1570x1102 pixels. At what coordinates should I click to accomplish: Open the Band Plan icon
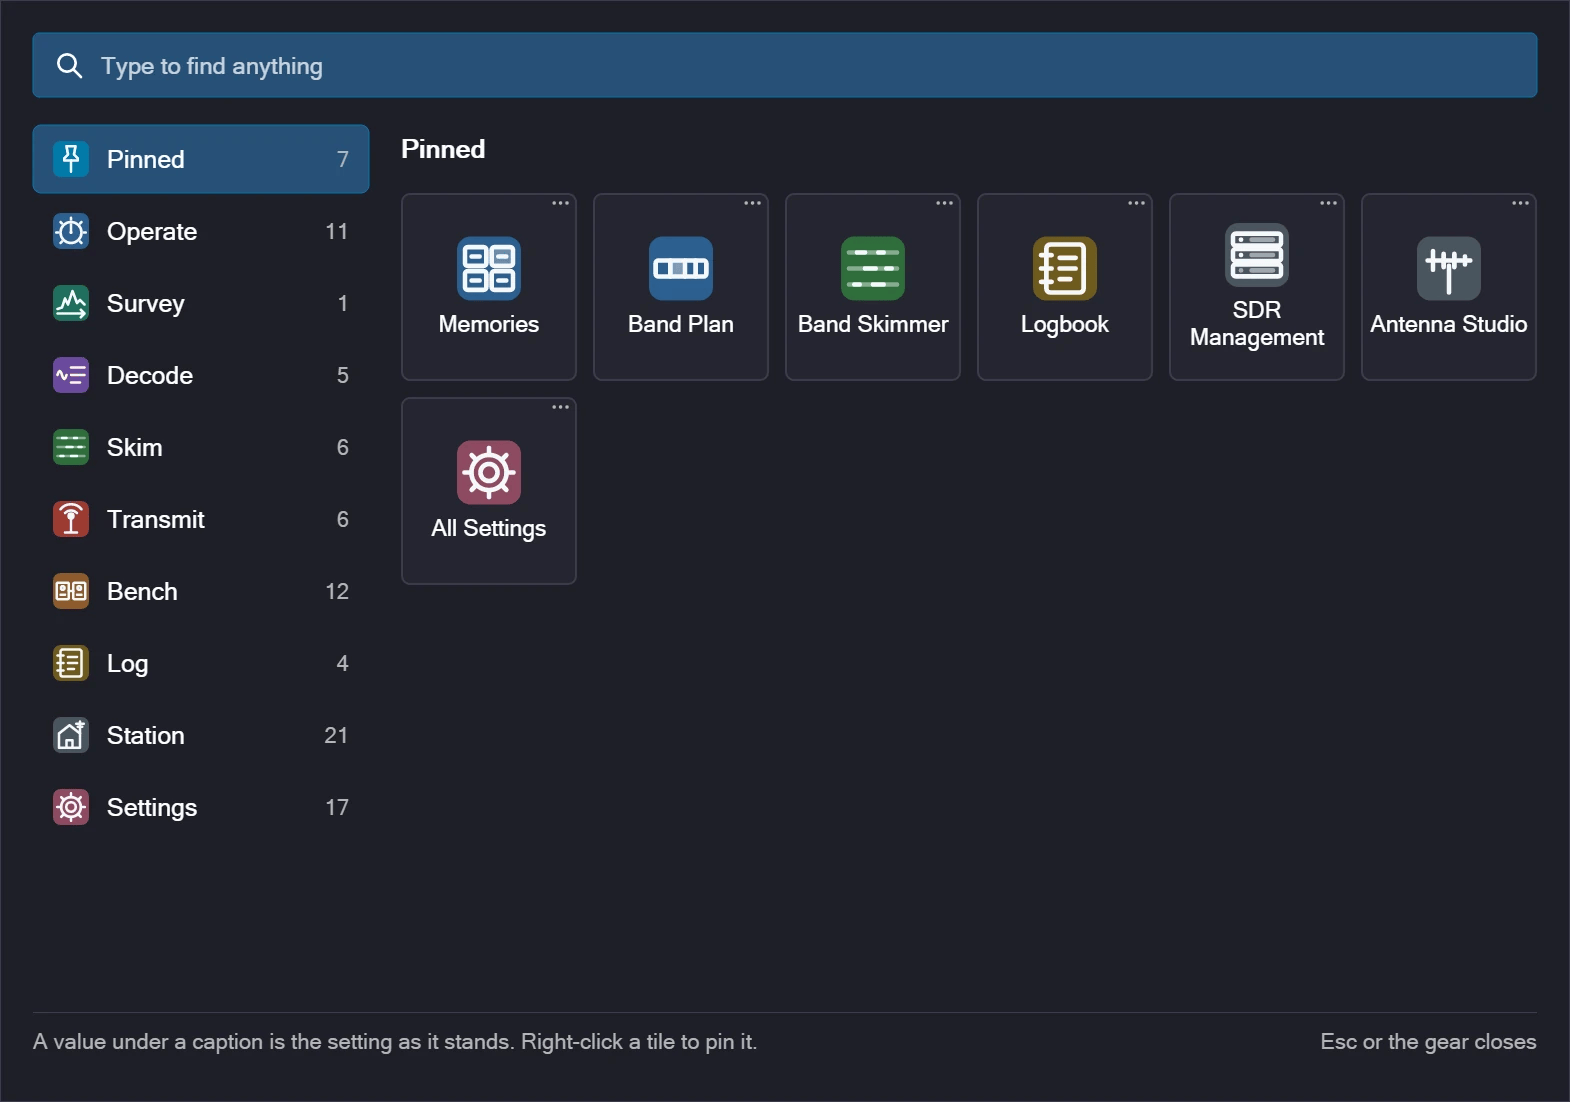[x=681, y=268]
